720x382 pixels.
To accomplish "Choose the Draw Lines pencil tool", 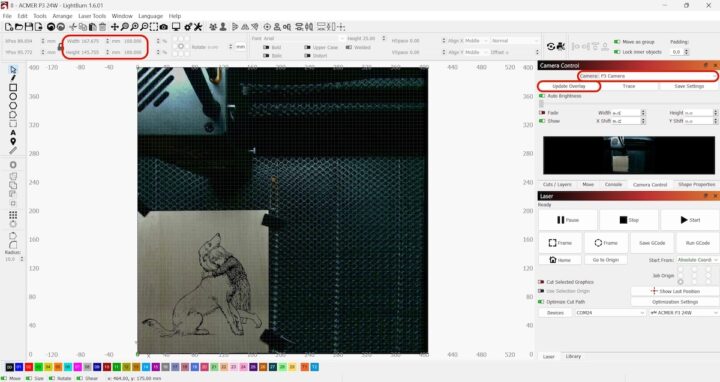I will tap(13, 78).
